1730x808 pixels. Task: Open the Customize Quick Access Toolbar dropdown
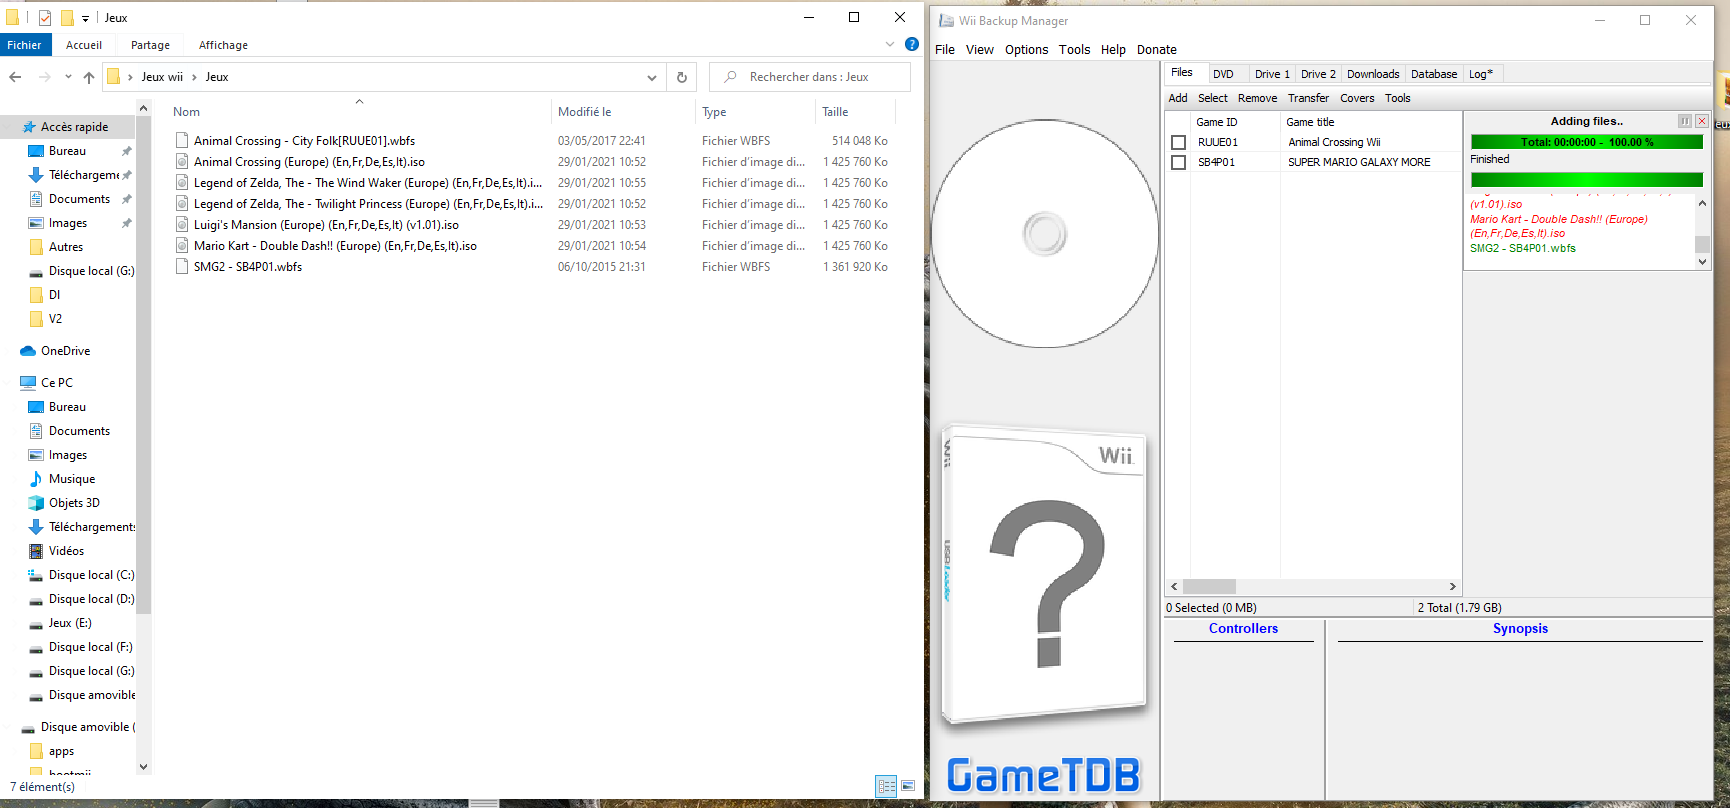(85, 18)
